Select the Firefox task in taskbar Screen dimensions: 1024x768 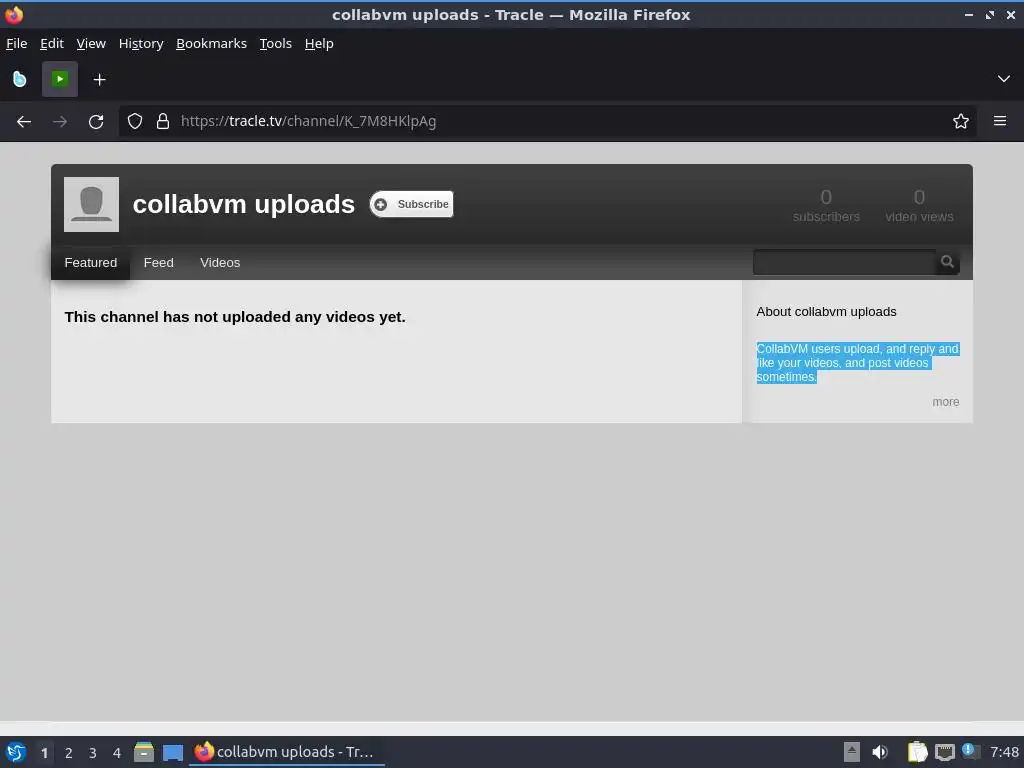(287, 752)
